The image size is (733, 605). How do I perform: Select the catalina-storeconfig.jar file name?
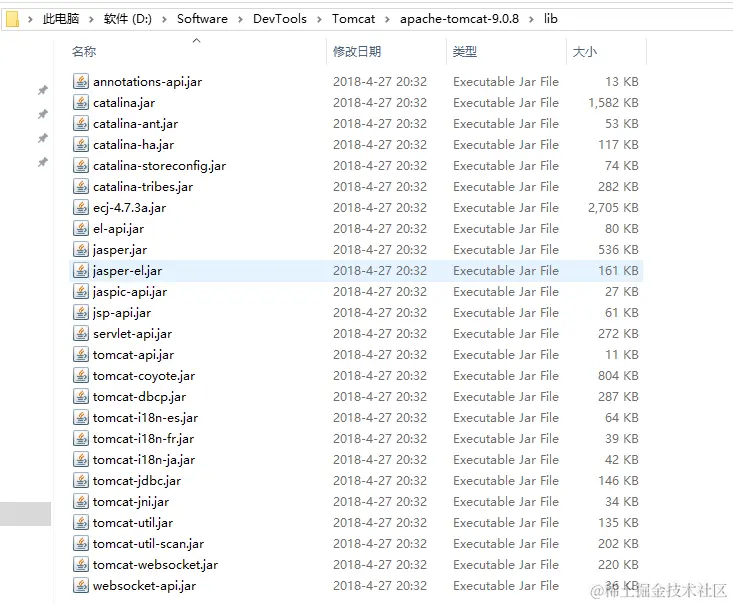(159, 166)
